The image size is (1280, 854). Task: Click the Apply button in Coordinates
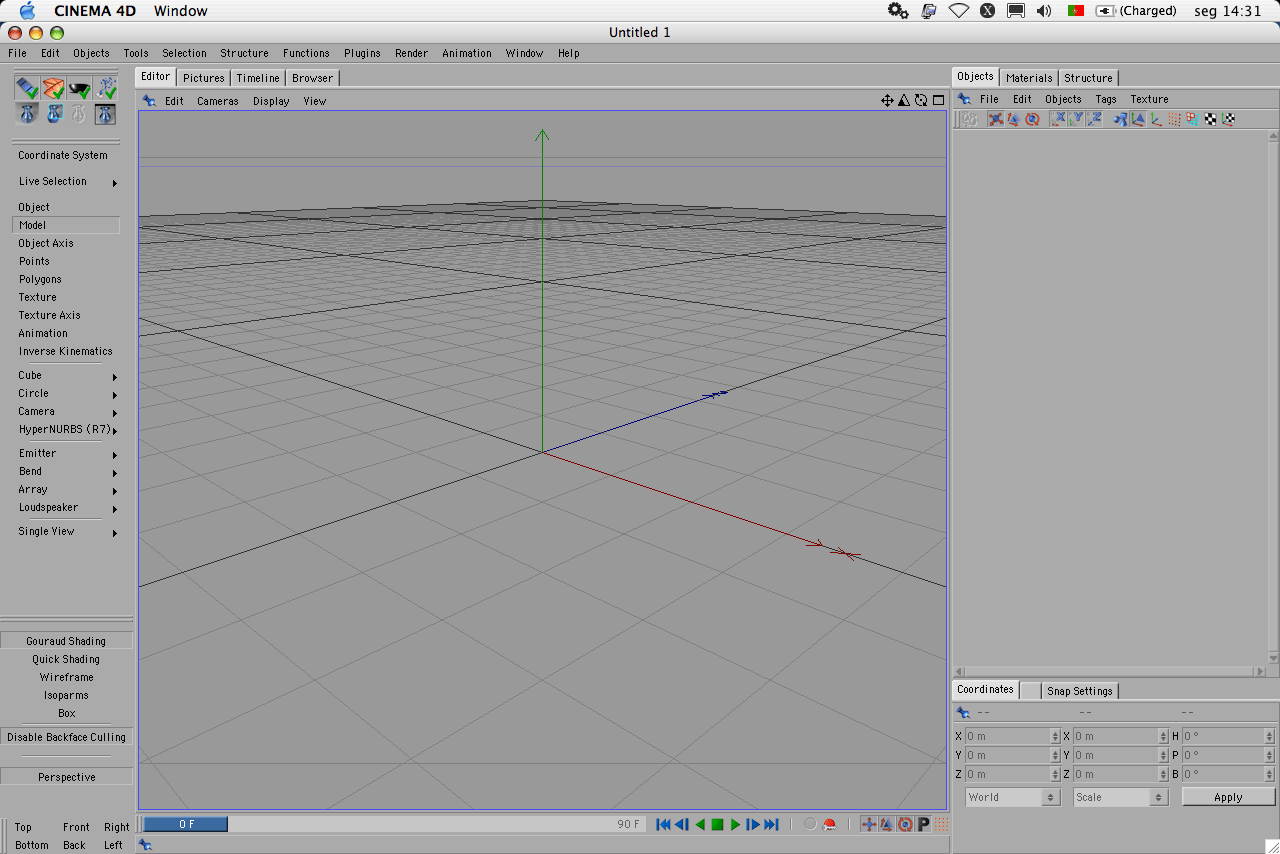pos(1228,797)
